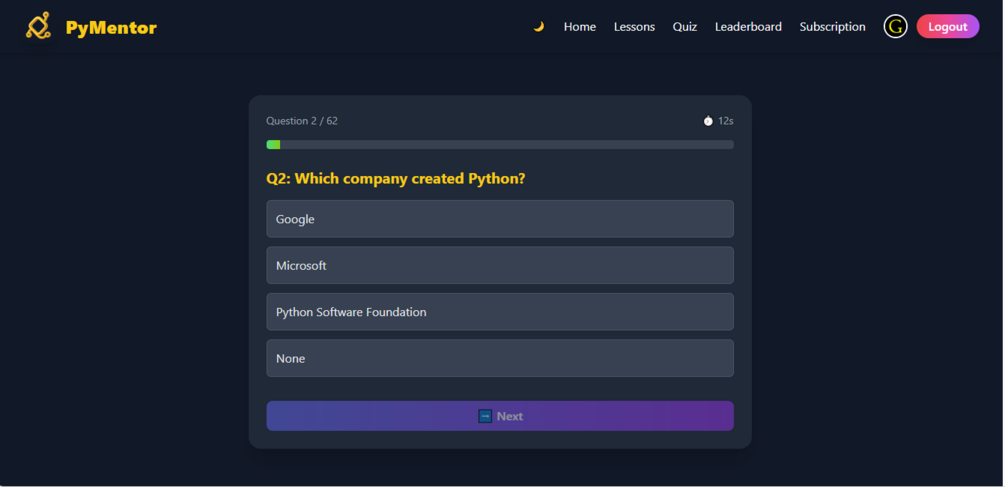Pick the Python Software Foundation answer
Viewport: 1005px width, 487px height.
(499, 312)
